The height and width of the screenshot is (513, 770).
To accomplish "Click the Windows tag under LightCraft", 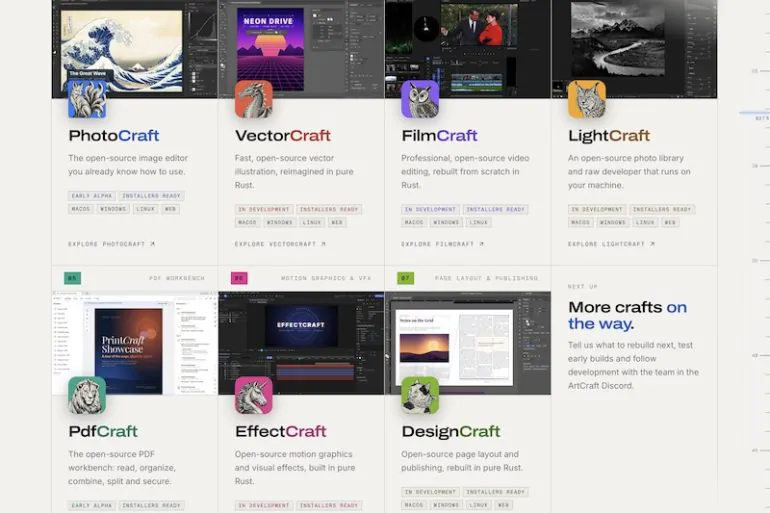I will pyautogui.click(x=613, y=222).
